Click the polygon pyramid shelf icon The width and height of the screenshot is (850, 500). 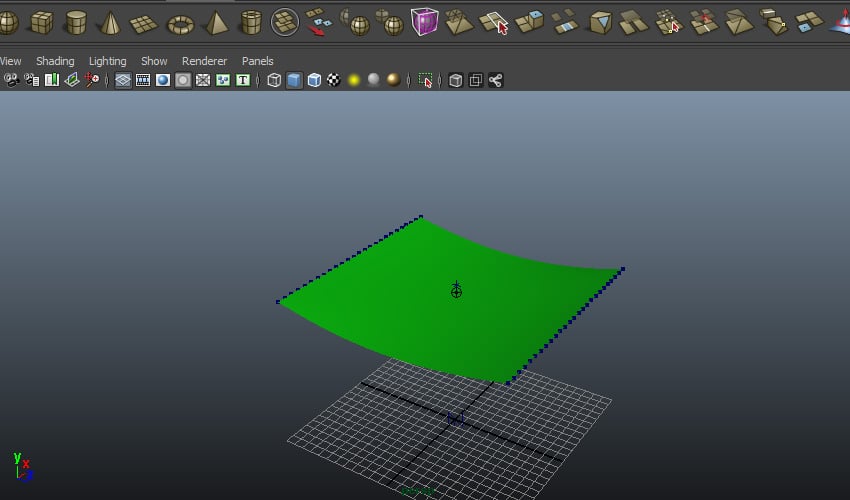tap(215, 21)
